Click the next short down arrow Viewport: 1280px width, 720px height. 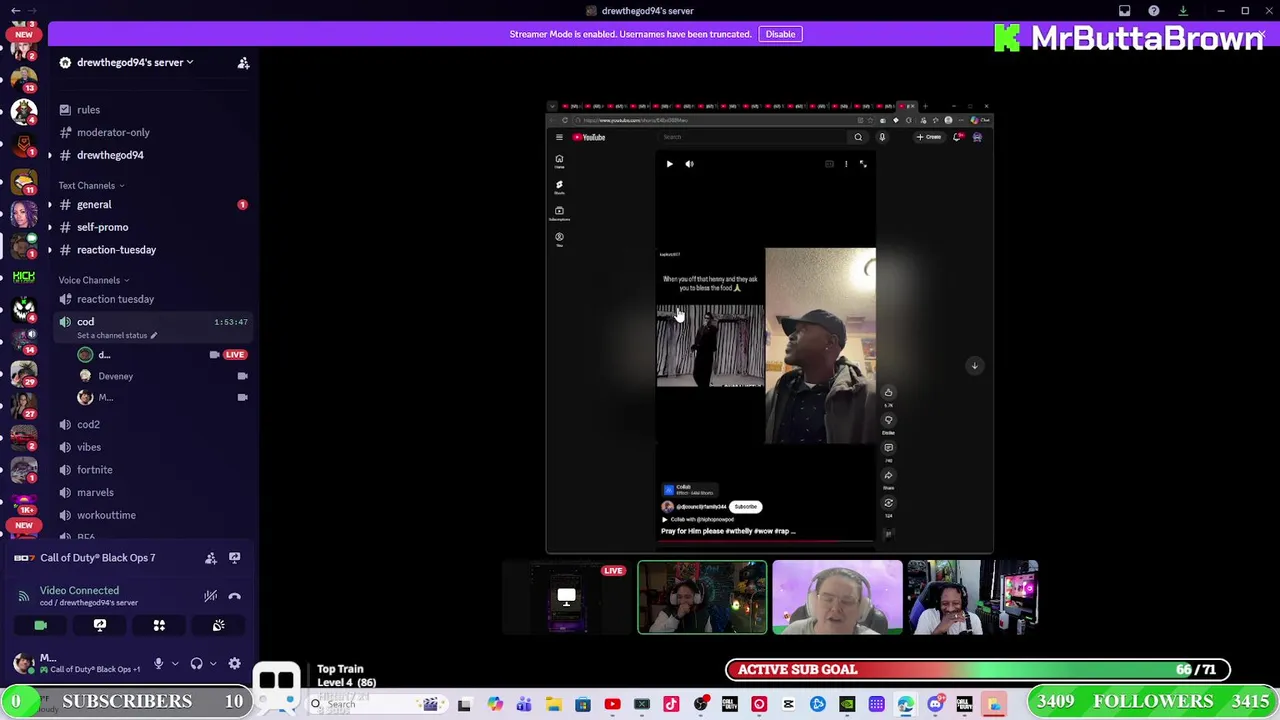[974, 366]
